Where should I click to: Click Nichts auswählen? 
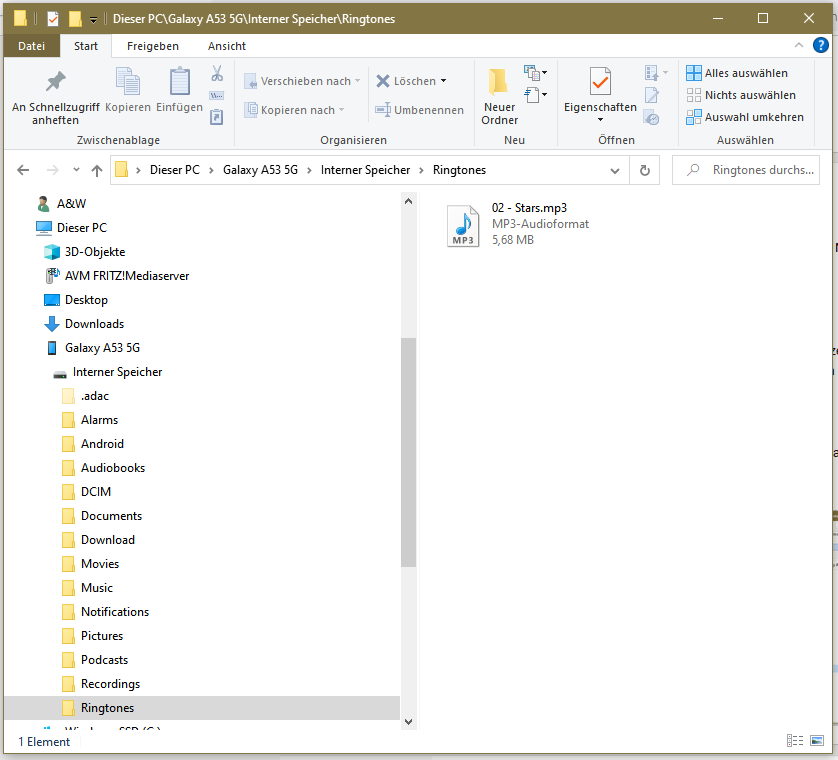tap(741, 95)
